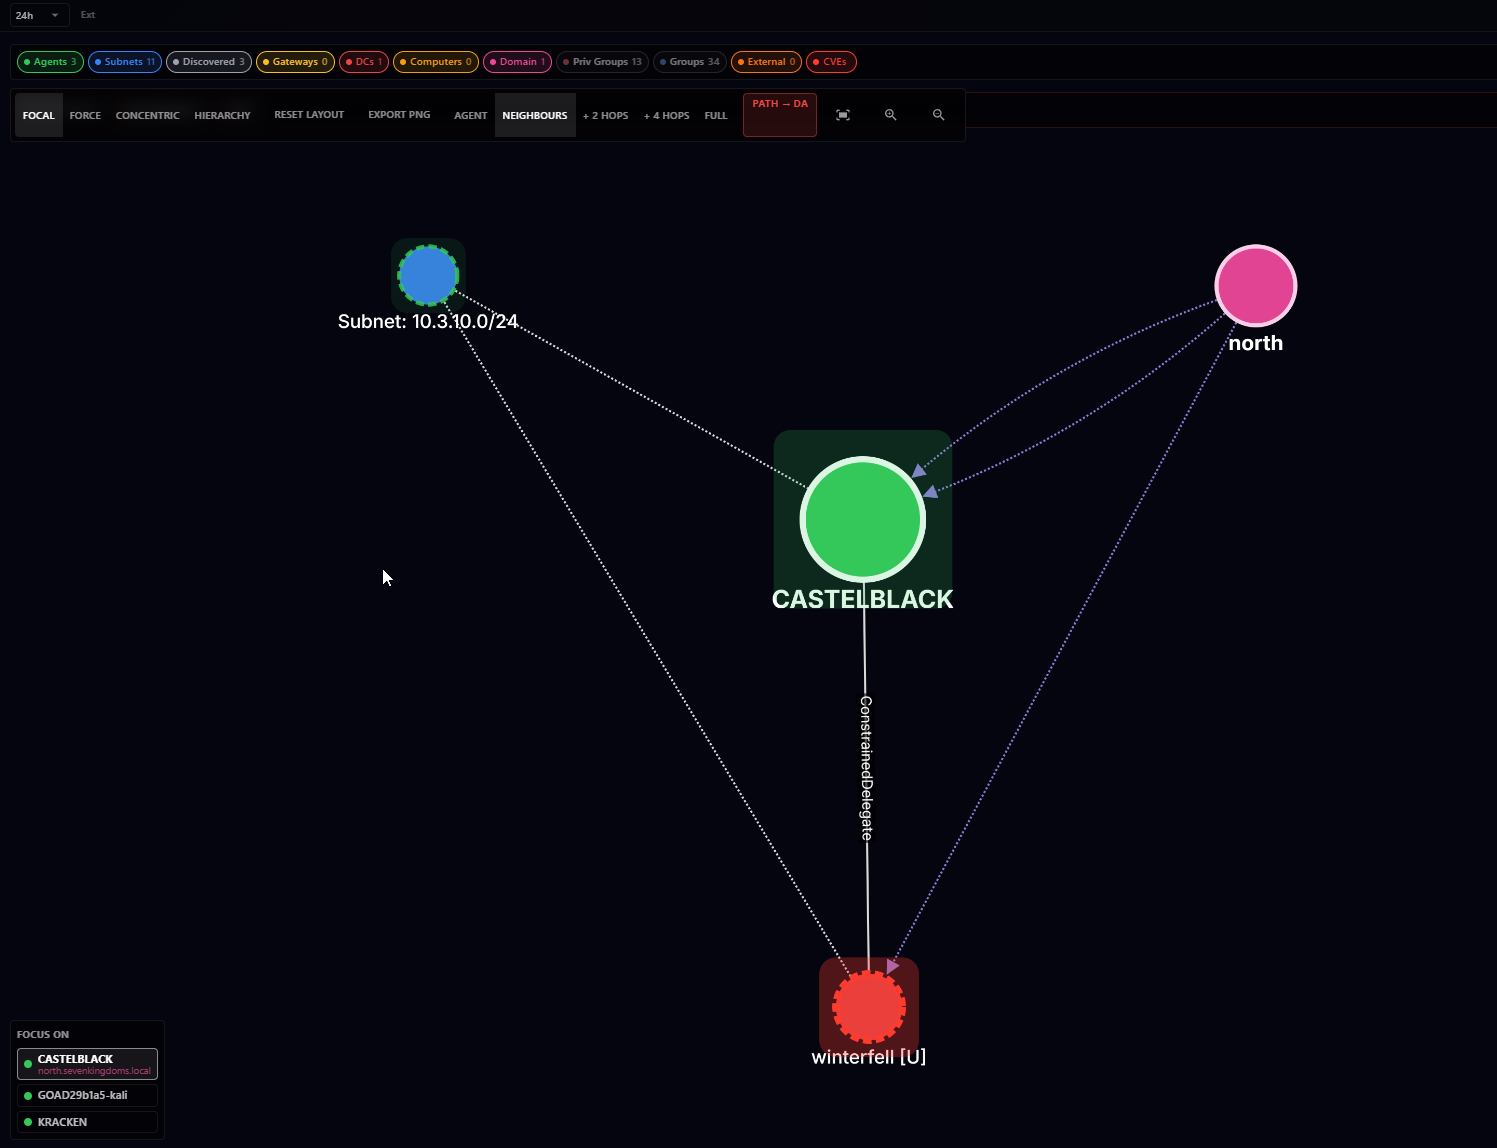Select NEIGHBOURS scope option
The image size is (1497, 1148).
[x=535, y=115]
